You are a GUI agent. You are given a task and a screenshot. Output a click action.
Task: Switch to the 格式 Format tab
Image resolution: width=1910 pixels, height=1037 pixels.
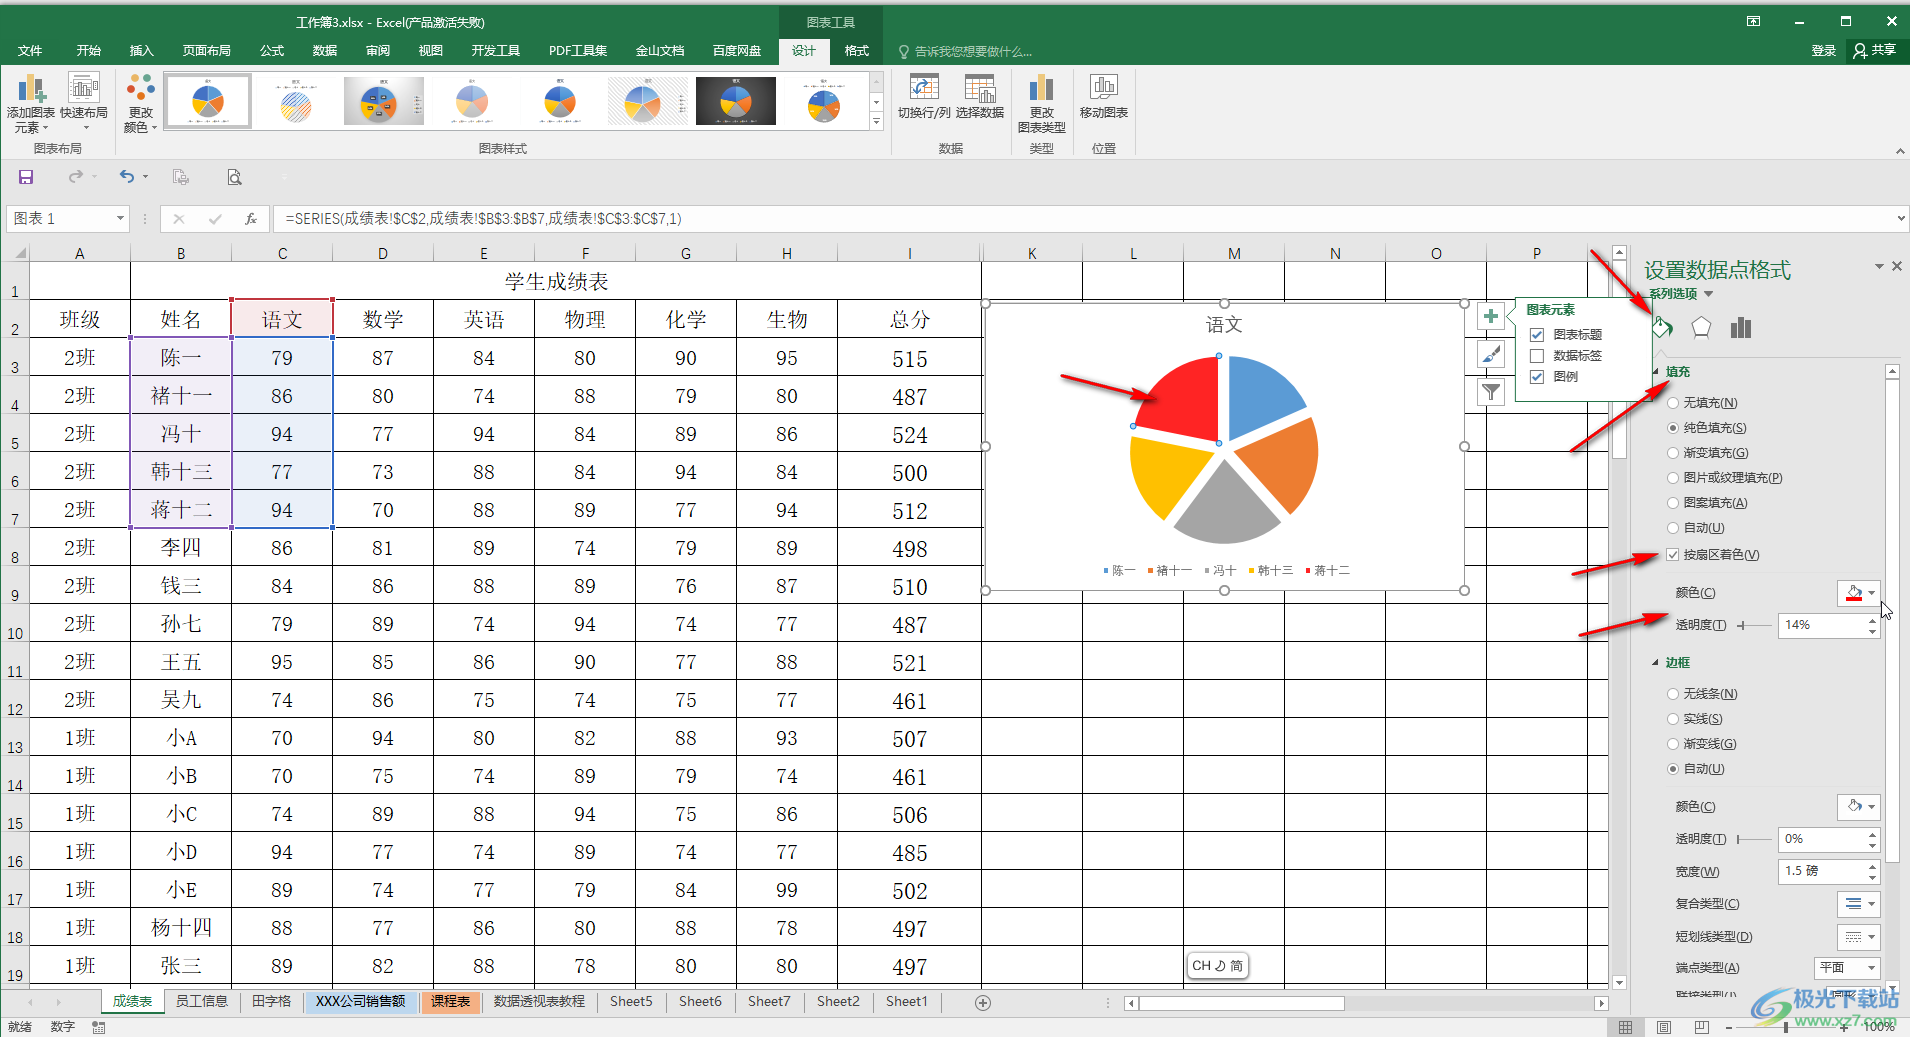tap(857, 50)
